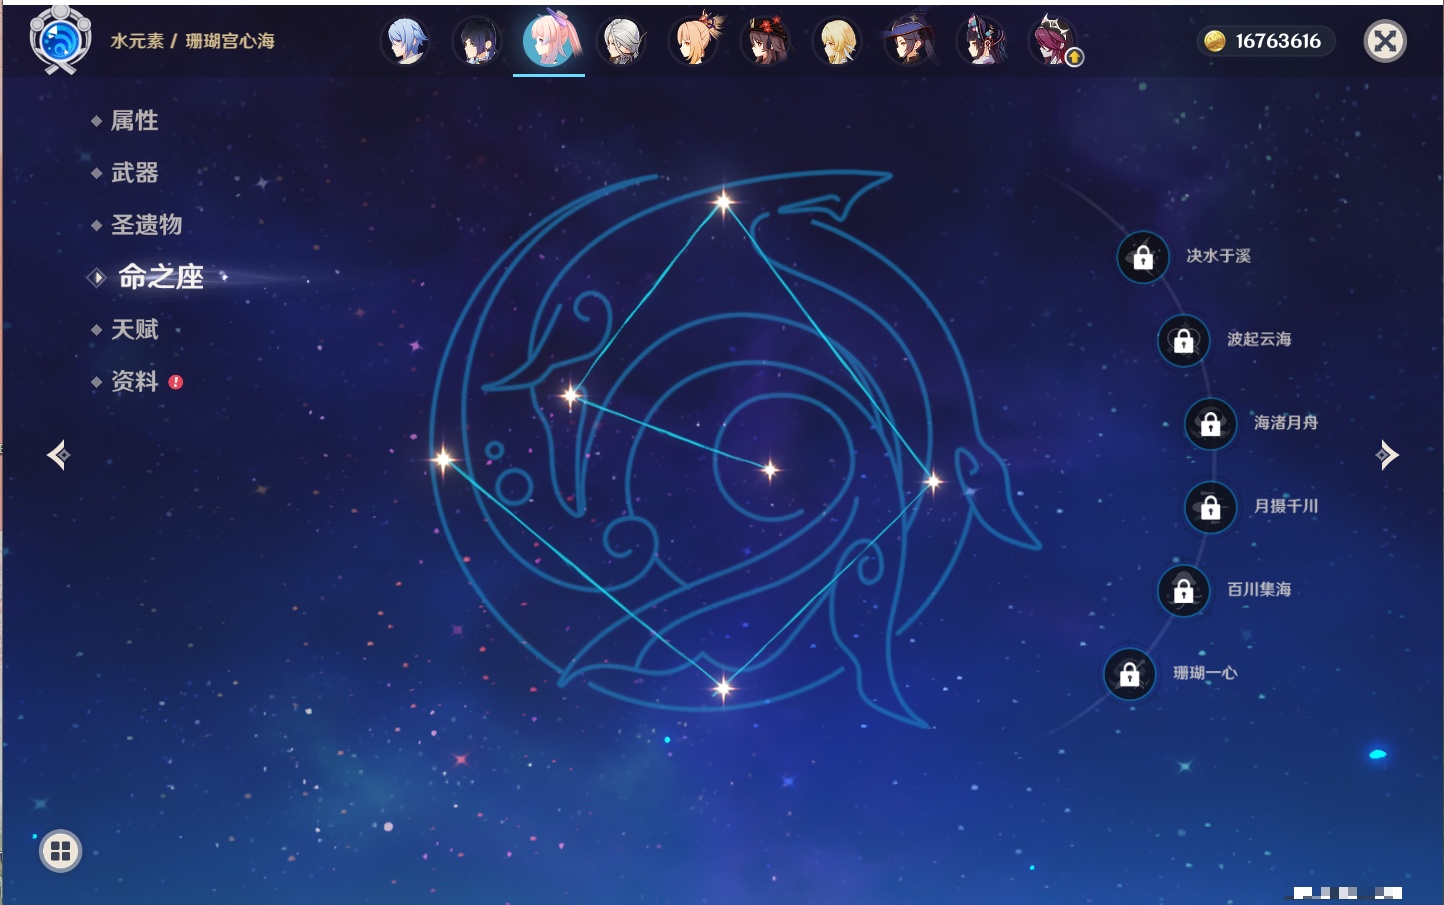Open the 属性 attributes tab
The height and width of the screenshot is (905, 1444).
tap(134, 121)
